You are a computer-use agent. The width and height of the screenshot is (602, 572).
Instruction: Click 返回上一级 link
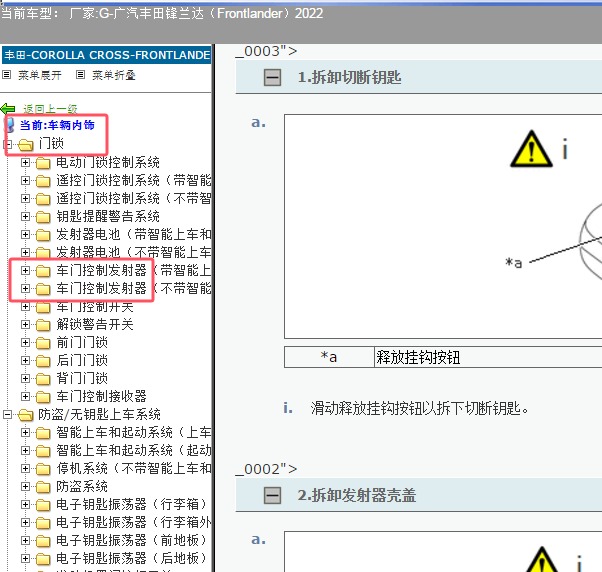pyautogui.click(x=50, y=109)
